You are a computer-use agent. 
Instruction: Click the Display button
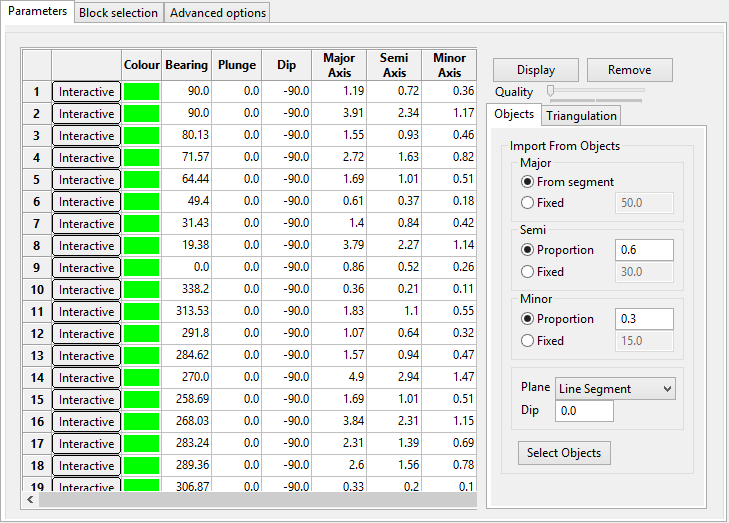[x=536, y=70]
